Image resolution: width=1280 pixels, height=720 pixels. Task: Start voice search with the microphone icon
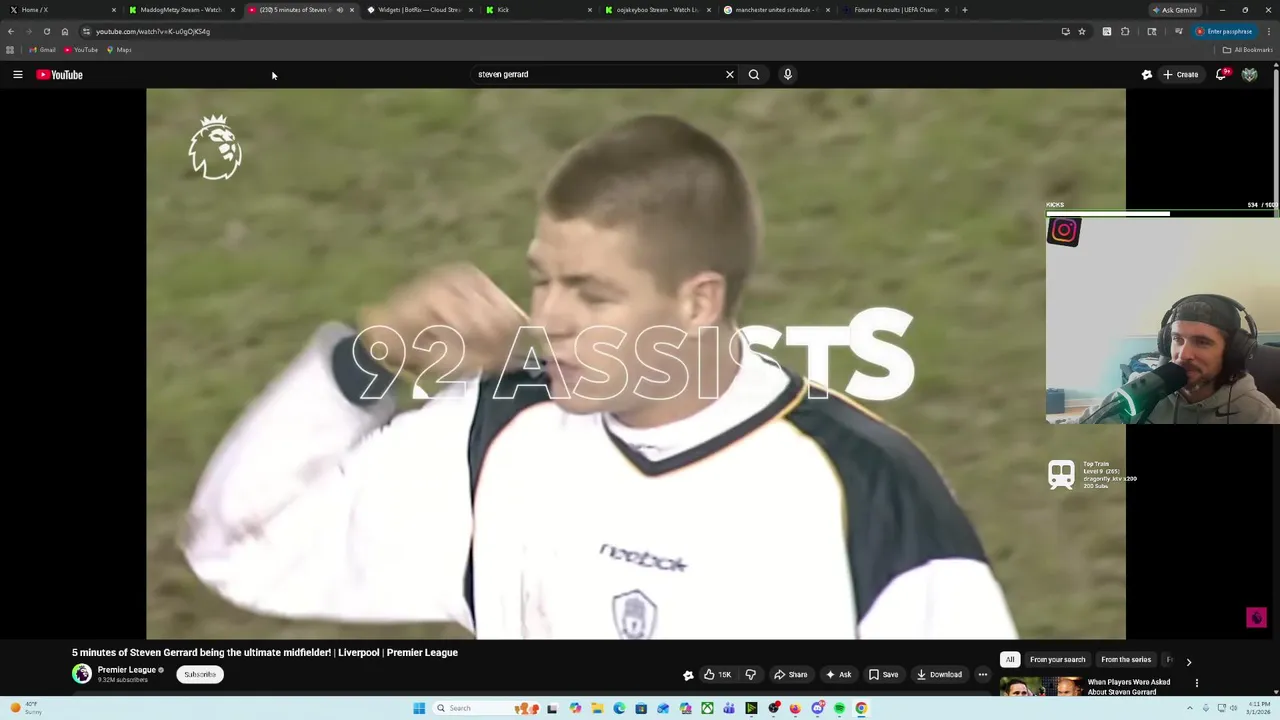point(788,74)
